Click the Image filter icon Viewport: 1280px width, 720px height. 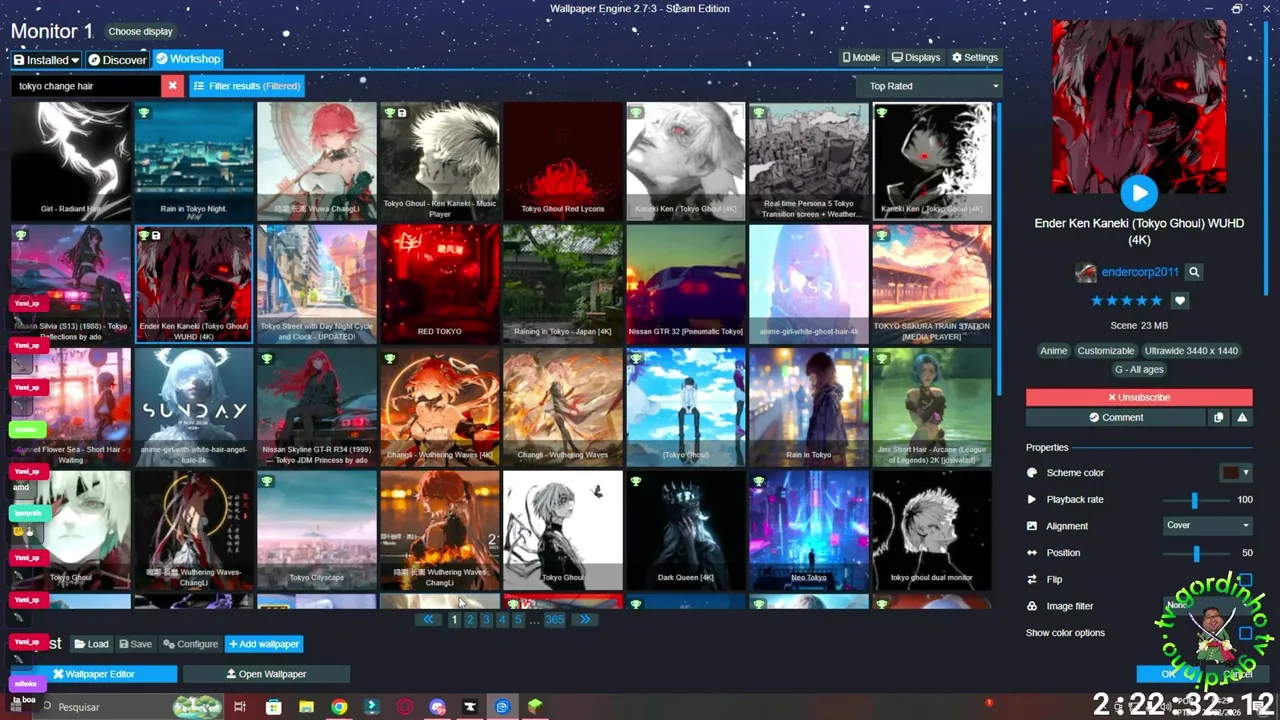pyautogui.click(x=1032, y=606)
